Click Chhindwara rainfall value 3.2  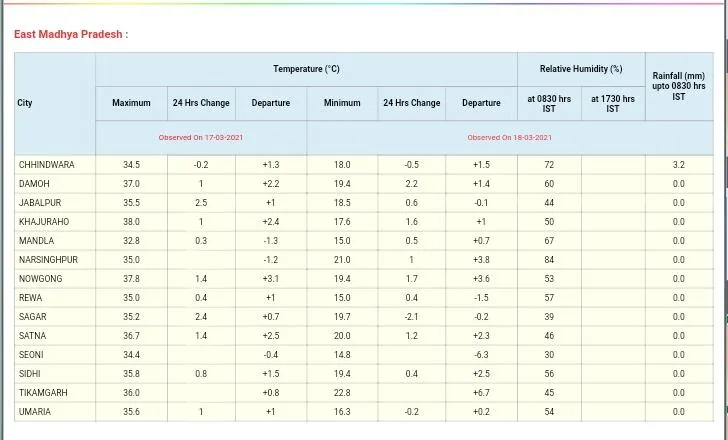tap(679, 165)
